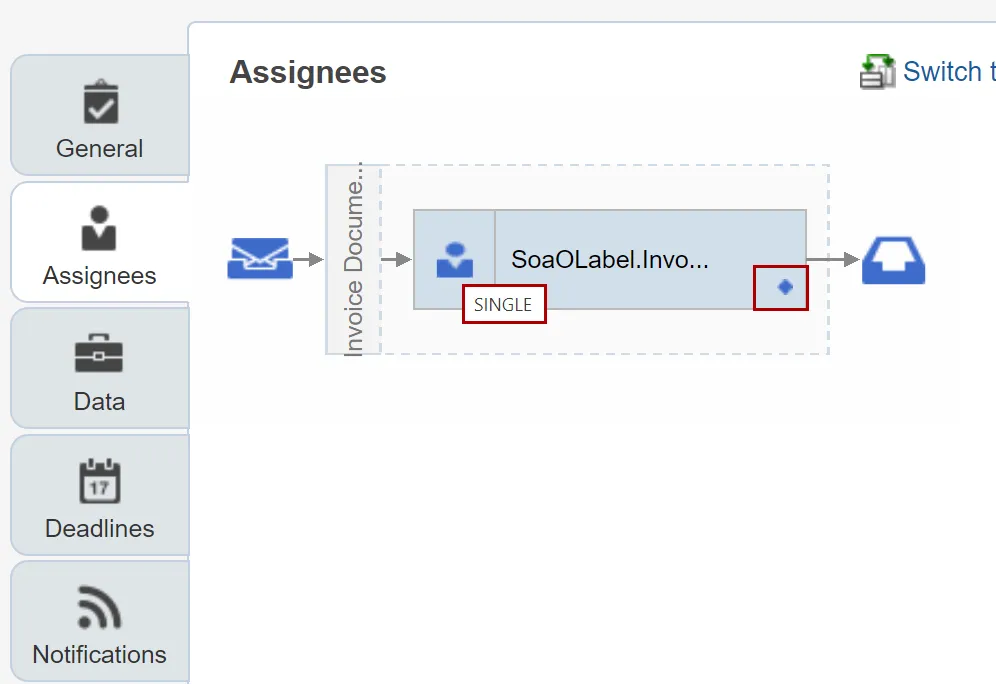Open the Data tab by its label
The width and height of the screenshot is (996, 684).
(100, 402)
